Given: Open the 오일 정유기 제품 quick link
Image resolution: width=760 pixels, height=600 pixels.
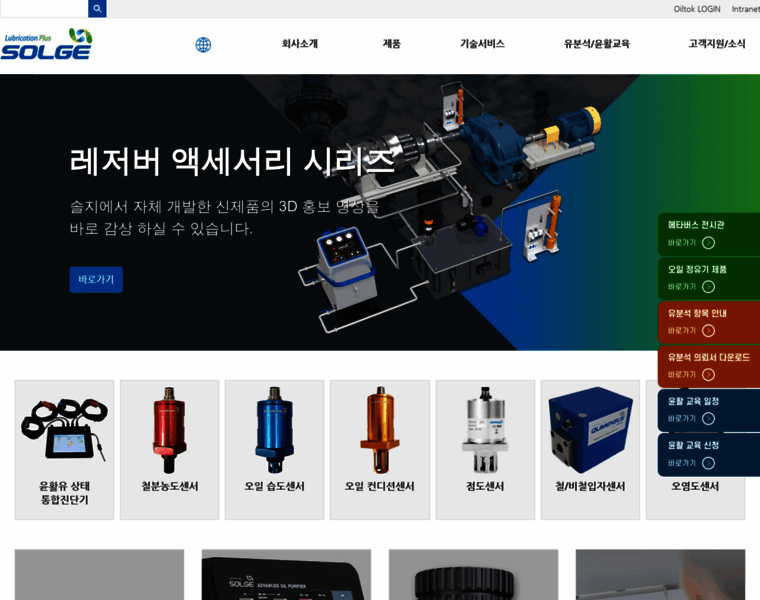Looking at the screenshot, I should coord(709,278).
